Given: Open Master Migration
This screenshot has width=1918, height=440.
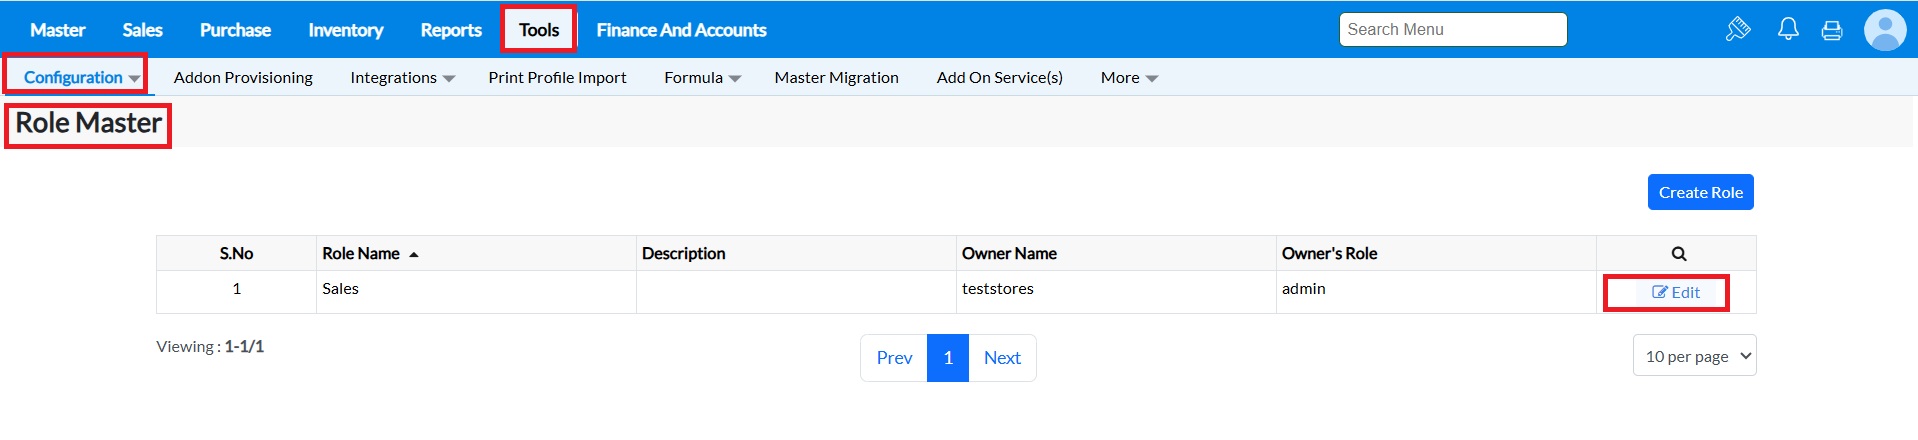Looking at the screenshot, I should point(836,77).
